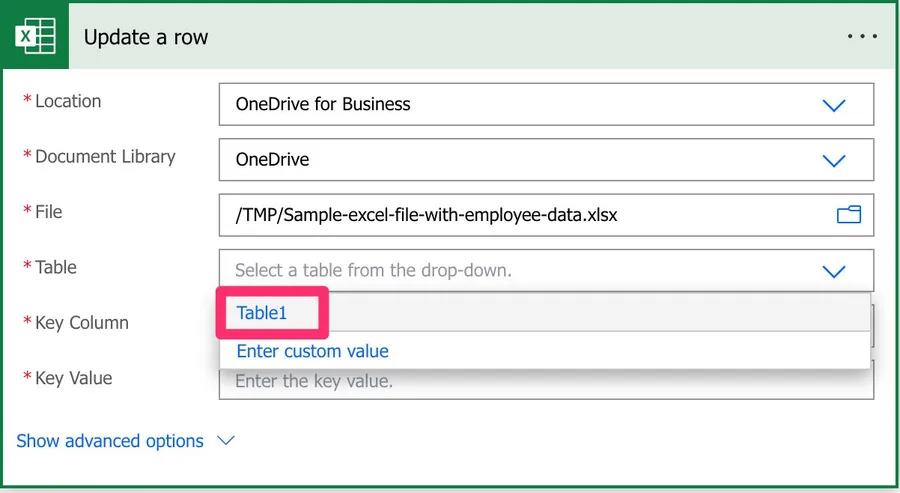Choose the Enter custom value option
The image size is (900, 493).
point(312,351)
